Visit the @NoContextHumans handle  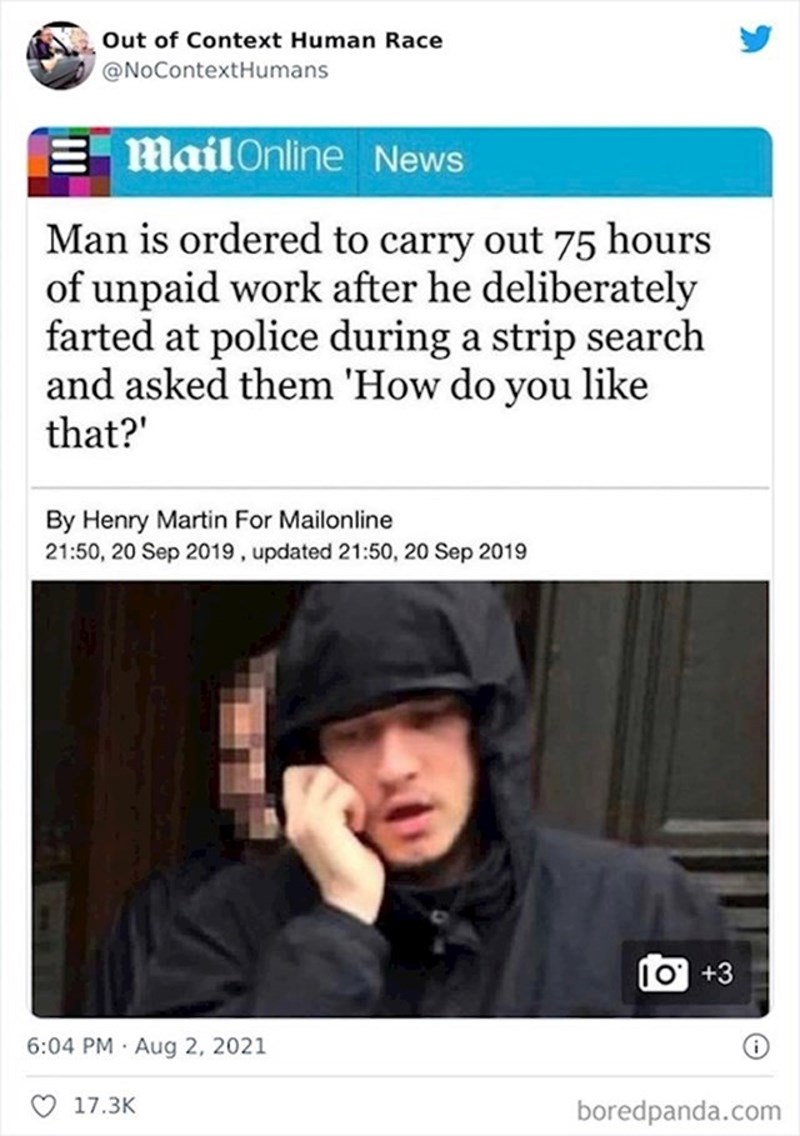tap(215, 70)
